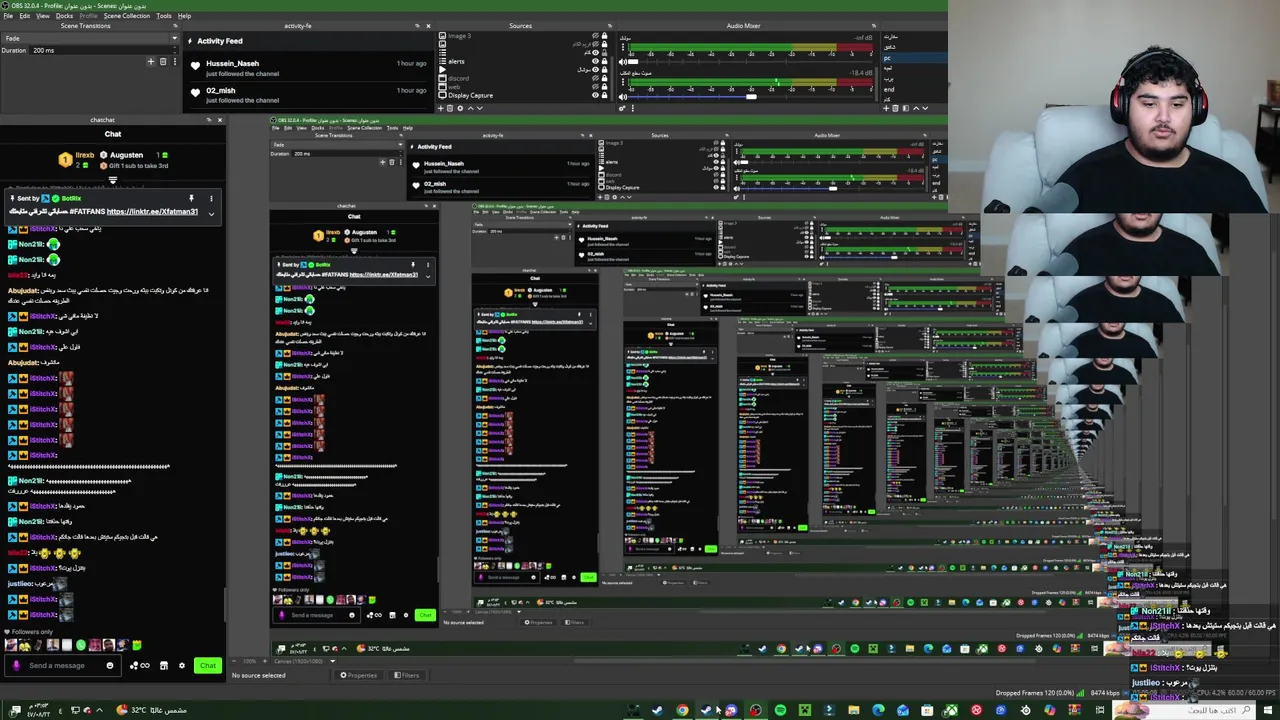Adjust second audio channel volume slider
This screenshot has width=1280, height=720.
(x=750, y=96)
